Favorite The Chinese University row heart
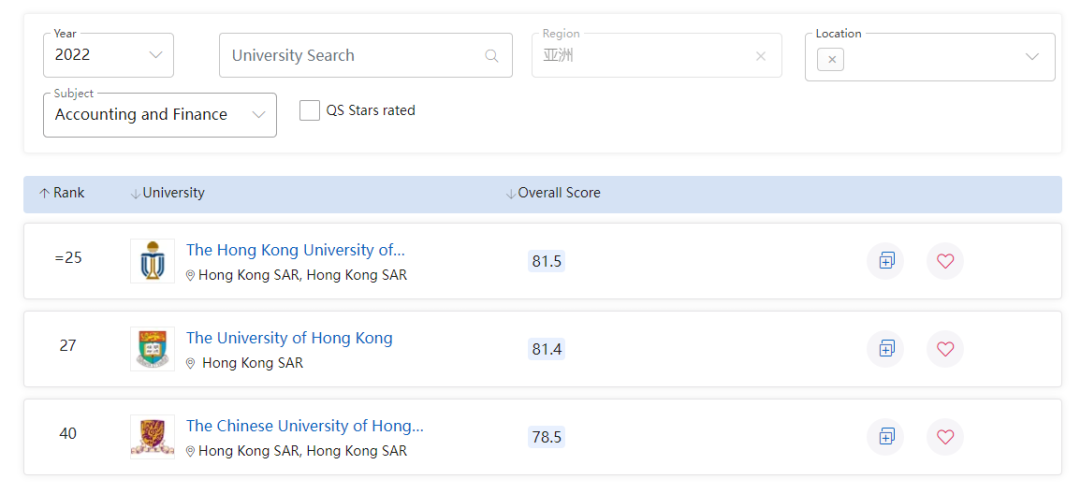Screen dimensions: 1080x494 (x=945, y=437)
